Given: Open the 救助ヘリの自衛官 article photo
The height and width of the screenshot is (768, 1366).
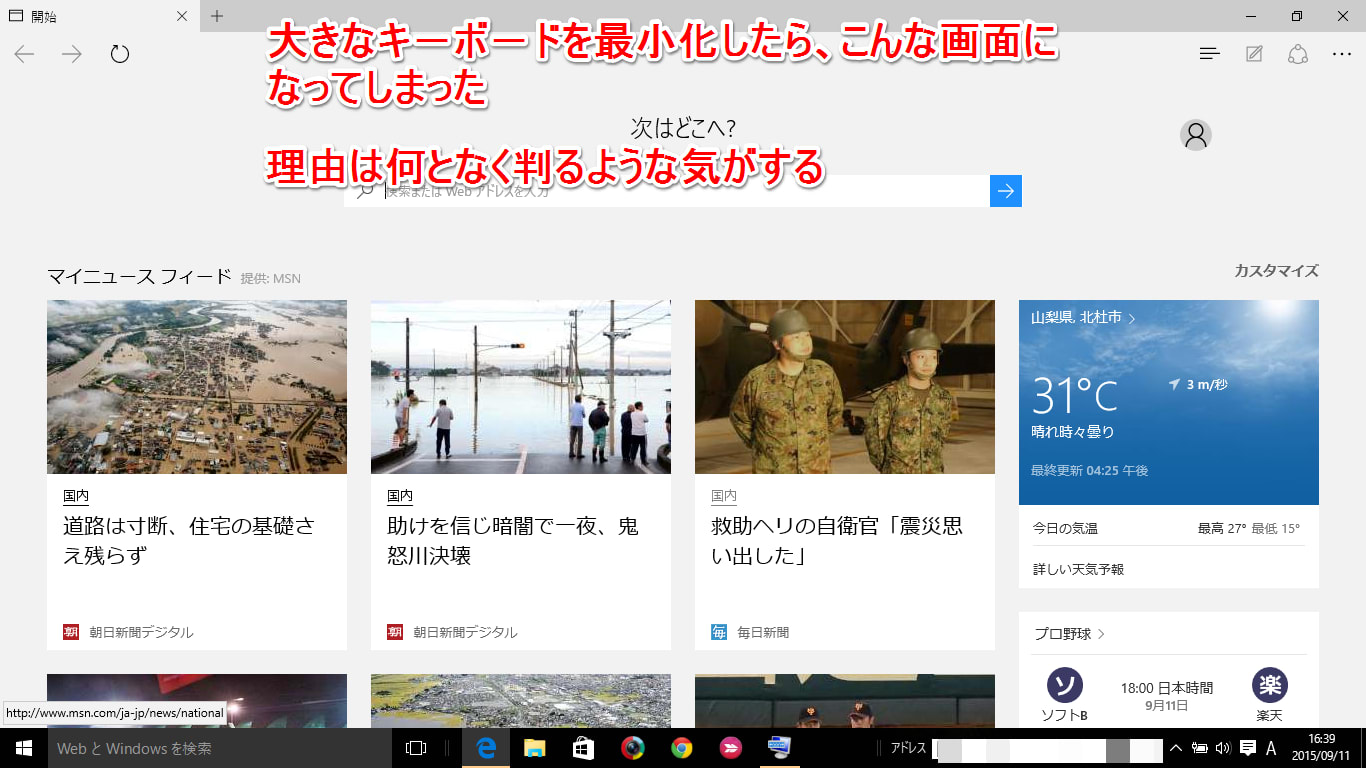Looking at the screenshot, I should (x=844, y=387).
